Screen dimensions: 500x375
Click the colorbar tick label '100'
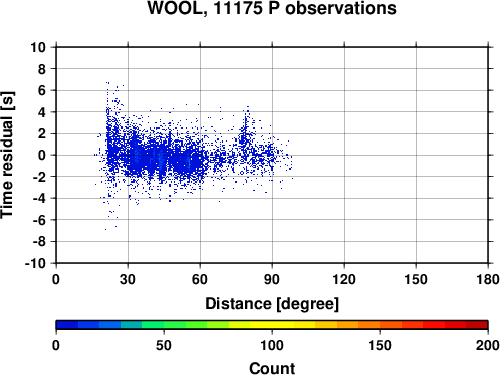pyautogui.click(x=272, y=345)
